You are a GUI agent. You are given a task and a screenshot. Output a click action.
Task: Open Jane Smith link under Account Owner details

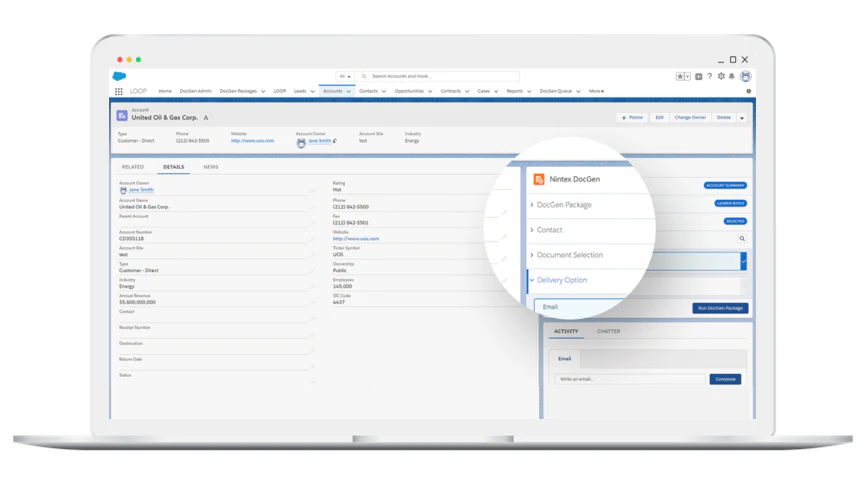(x=141, y=190)
